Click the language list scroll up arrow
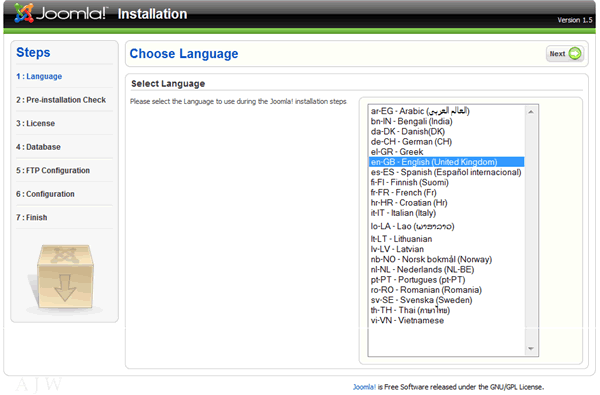This screenshot has height=395, width=600. (x=531, y=112)
